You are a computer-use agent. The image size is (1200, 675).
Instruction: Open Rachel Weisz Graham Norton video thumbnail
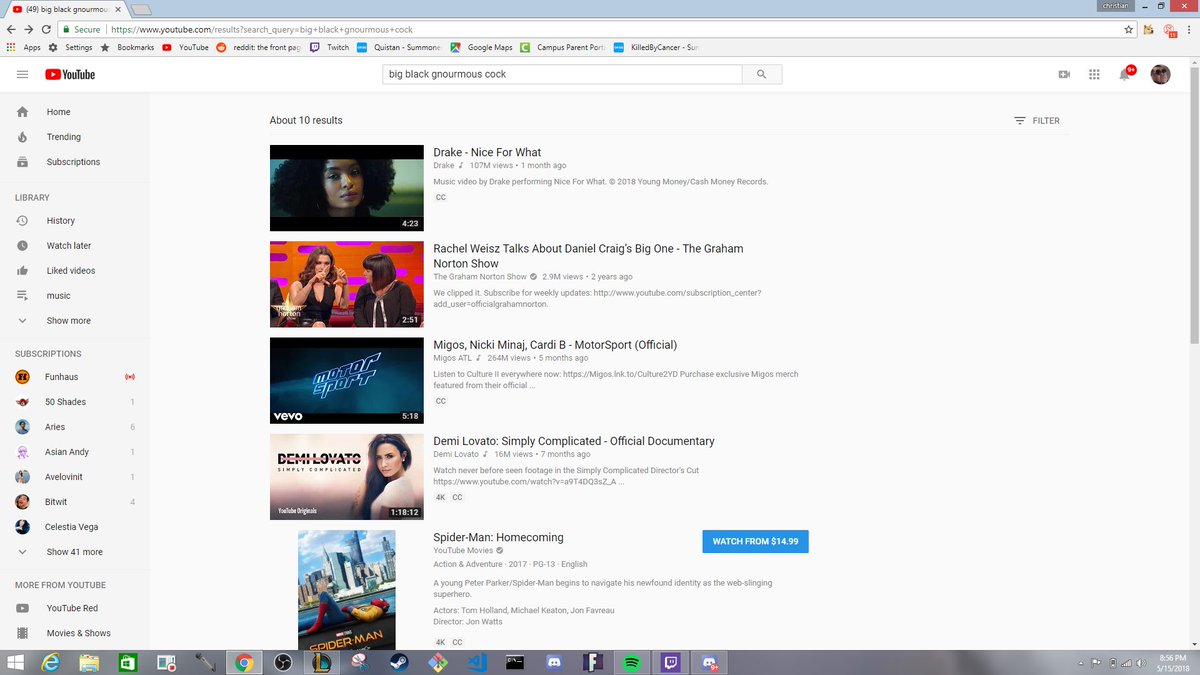(x=347, y=284)
